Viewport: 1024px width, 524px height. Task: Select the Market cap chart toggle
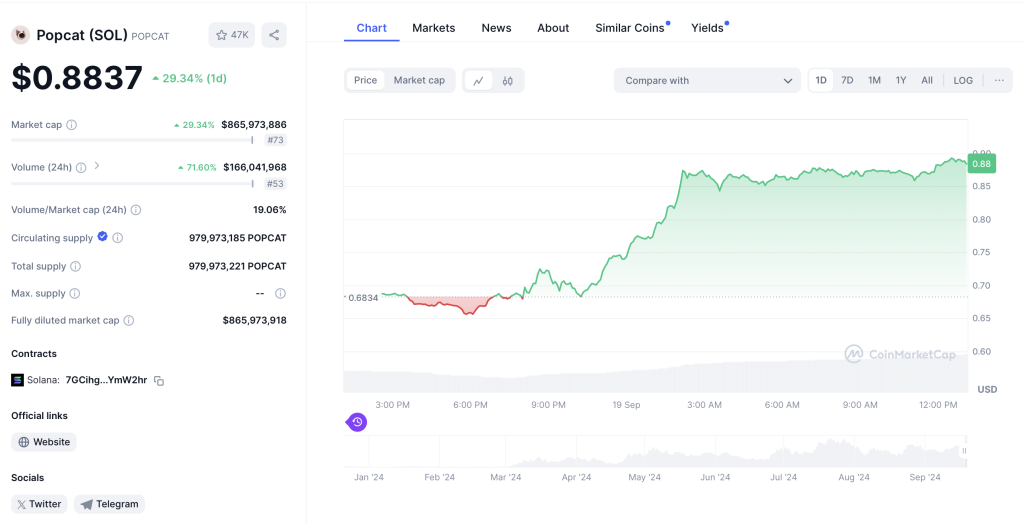coord(419,80)
